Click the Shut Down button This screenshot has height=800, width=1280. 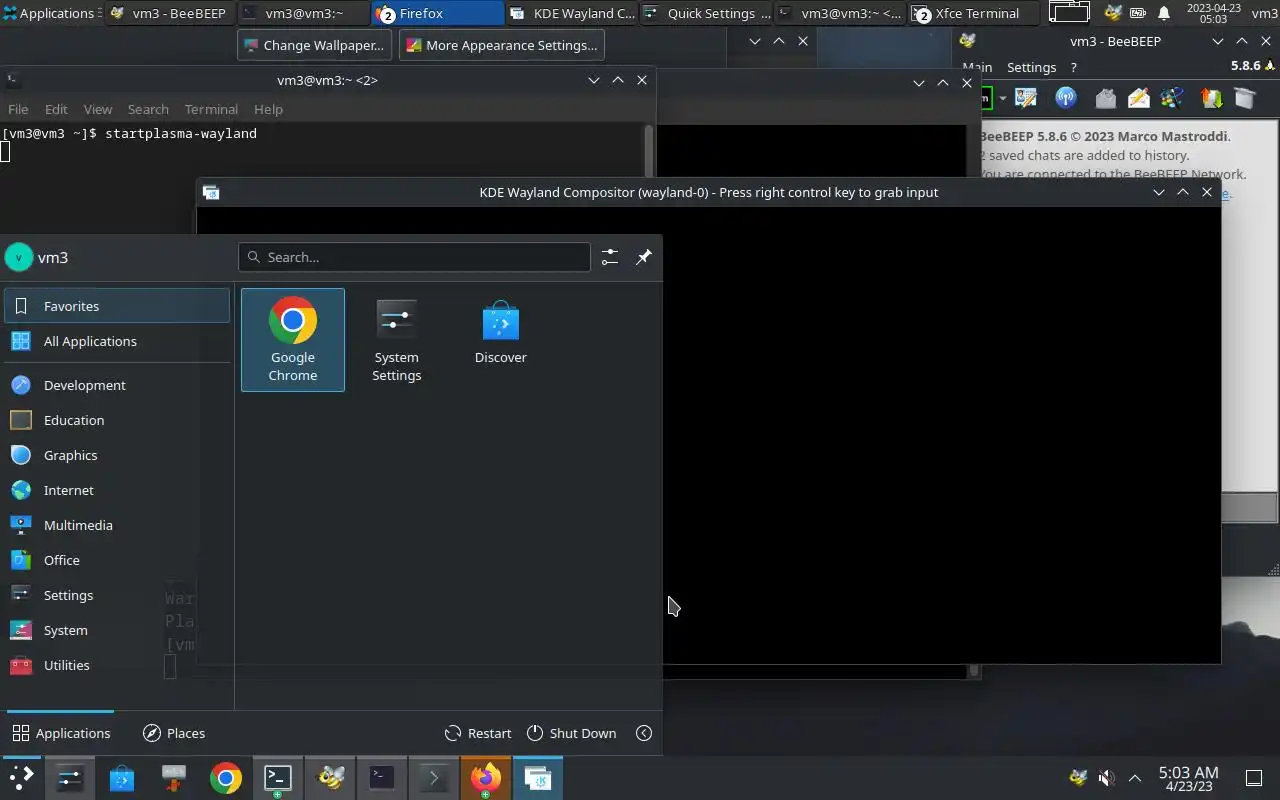coord(571,733)
